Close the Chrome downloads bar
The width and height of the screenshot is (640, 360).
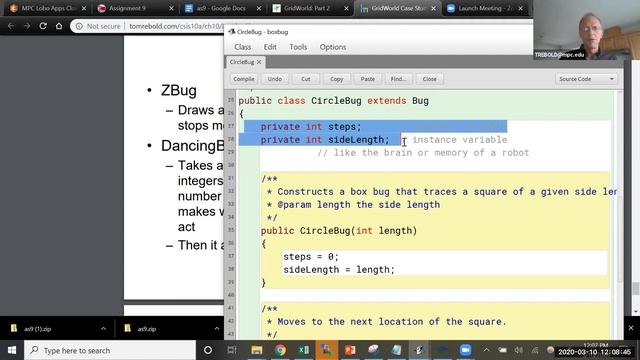pos(631,328)
